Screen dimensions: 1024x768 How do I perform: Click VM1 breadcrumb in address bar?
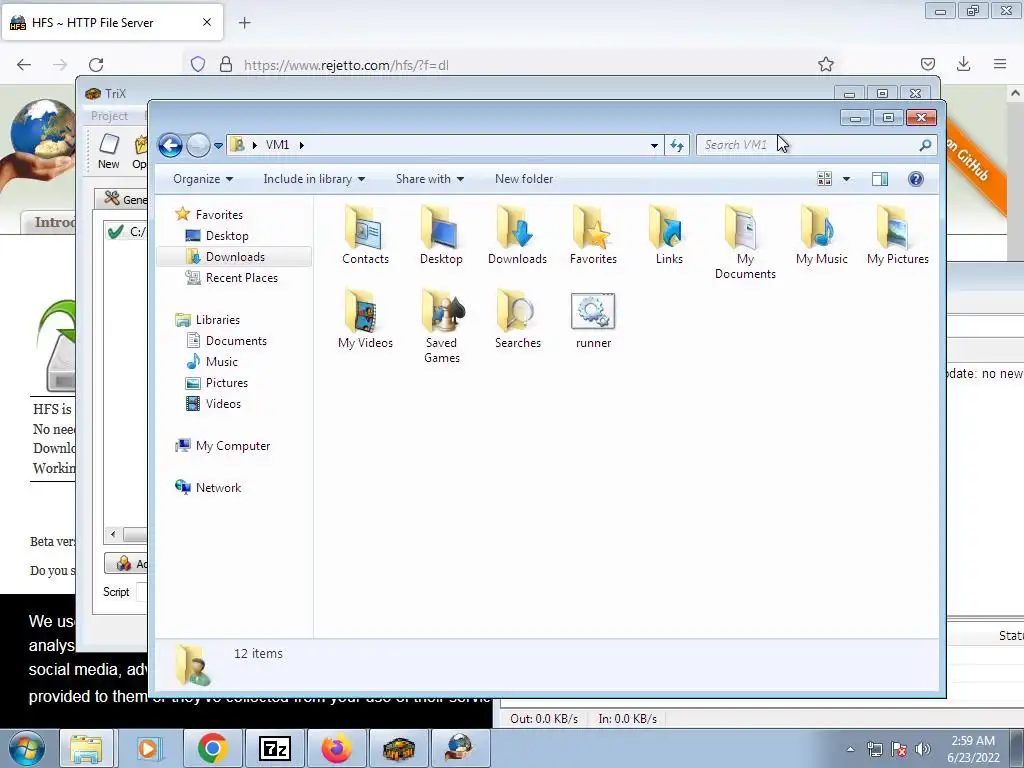[278, 145]
